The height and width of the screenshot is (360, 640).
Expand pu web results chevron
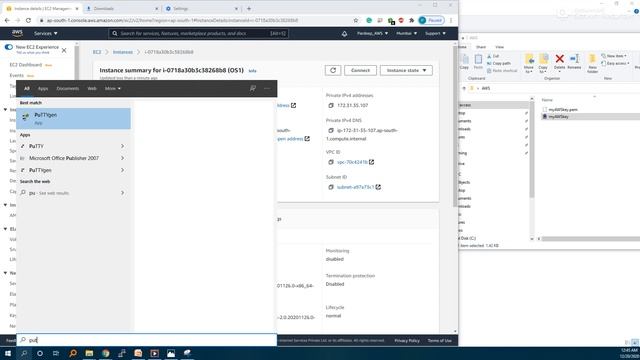(x=122, y=193)
